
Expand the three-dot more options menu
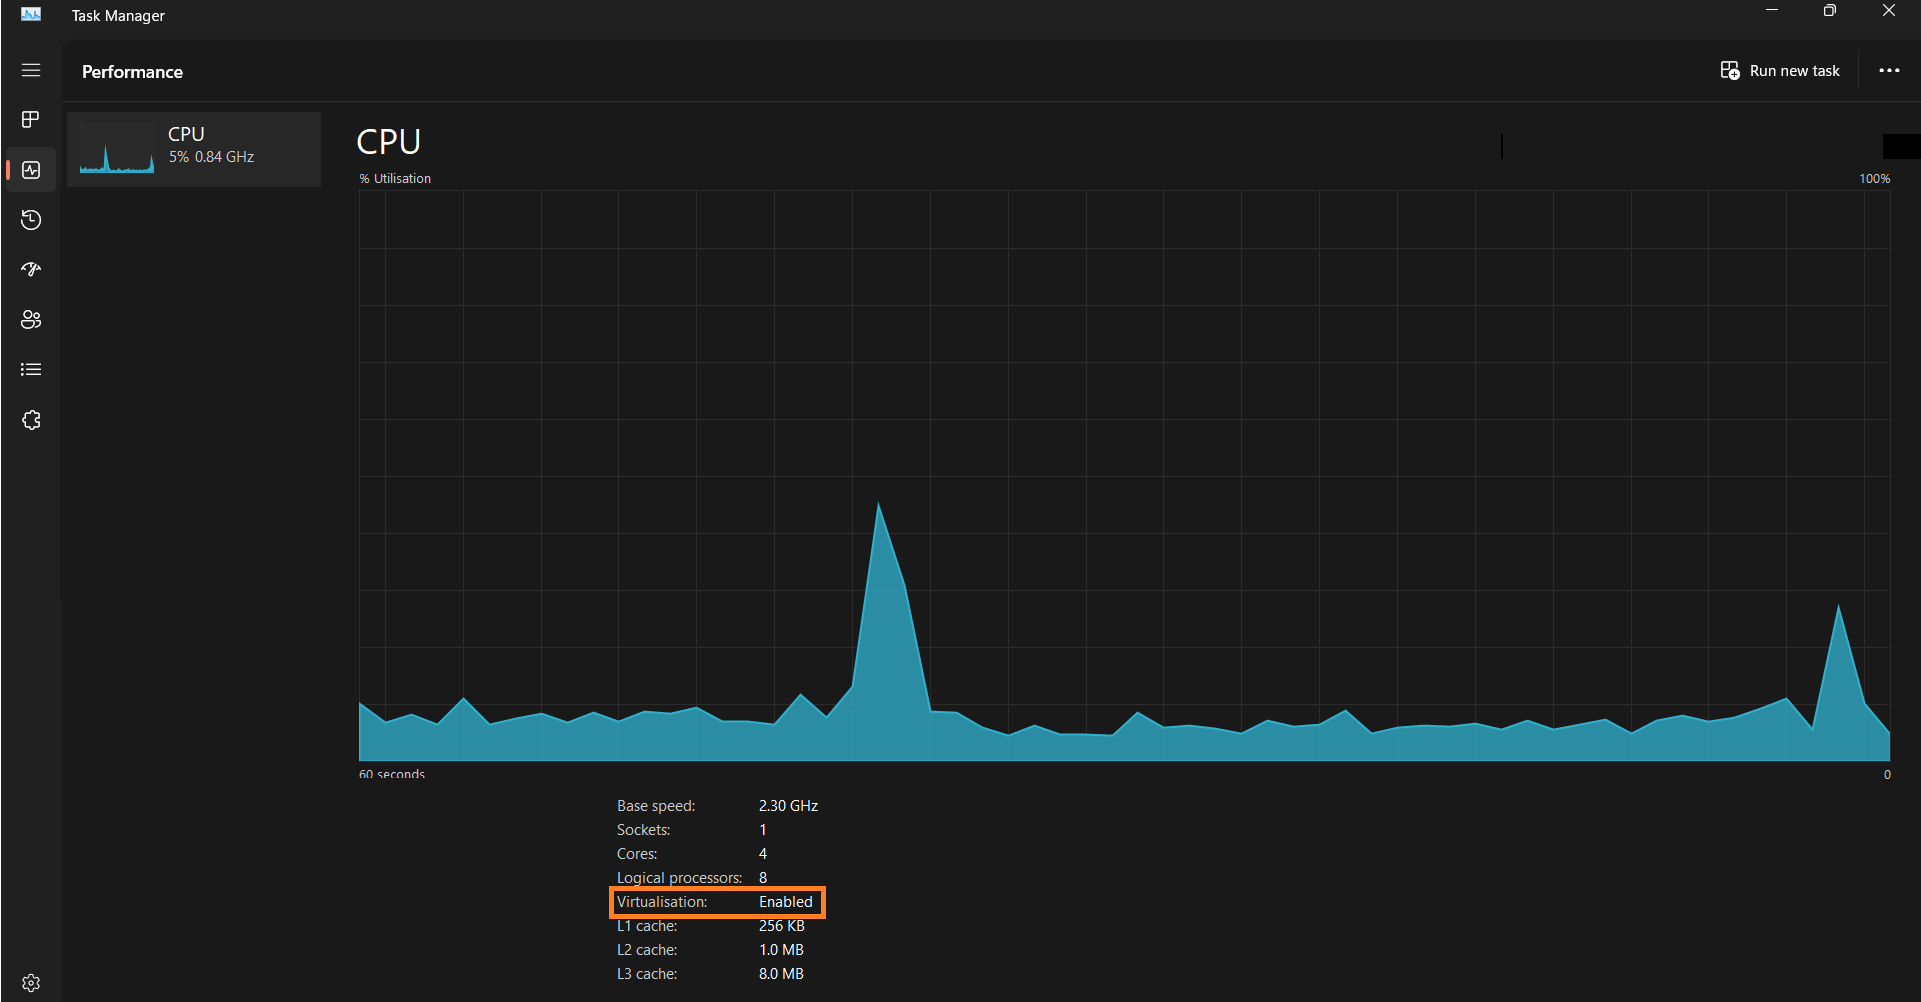coord(1888,71)
